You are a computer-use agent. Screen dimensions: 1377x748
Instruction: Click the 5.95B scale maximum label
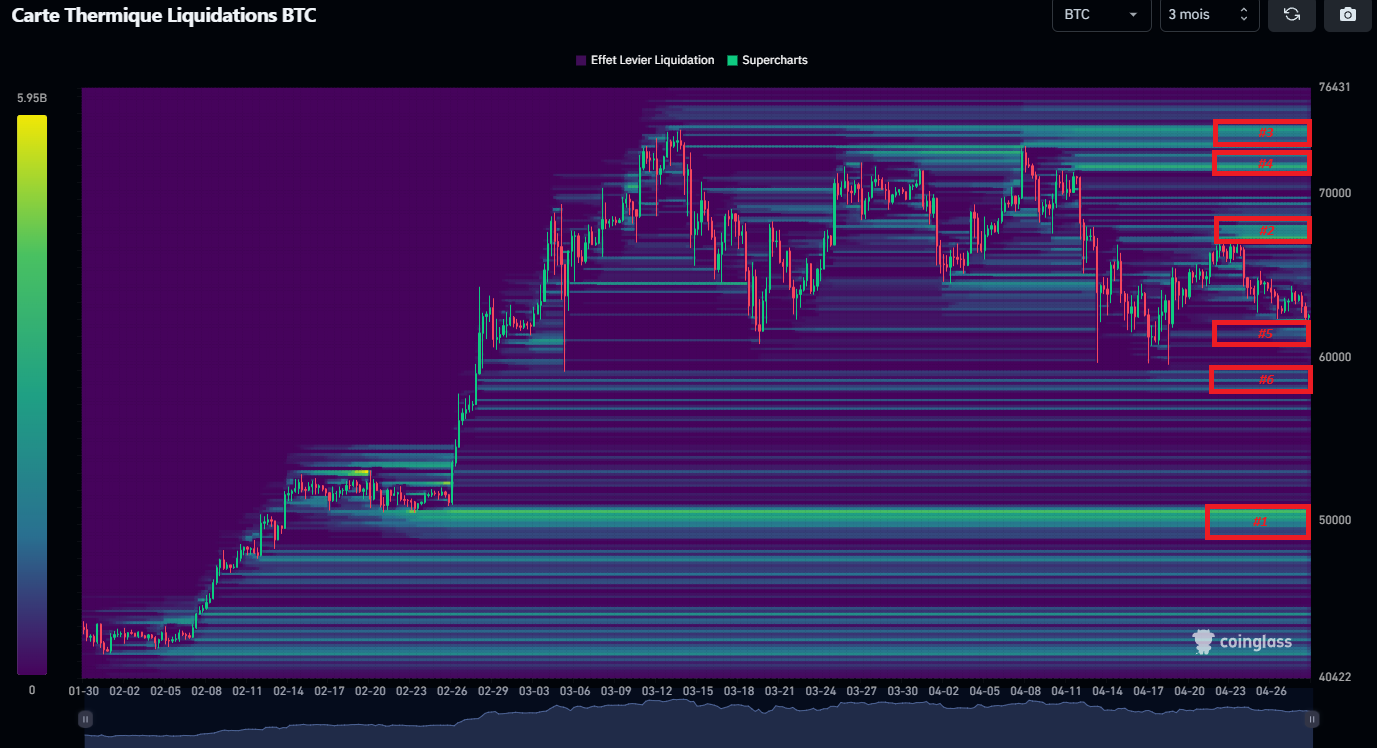pyautogui.click(x=32, y=98)
